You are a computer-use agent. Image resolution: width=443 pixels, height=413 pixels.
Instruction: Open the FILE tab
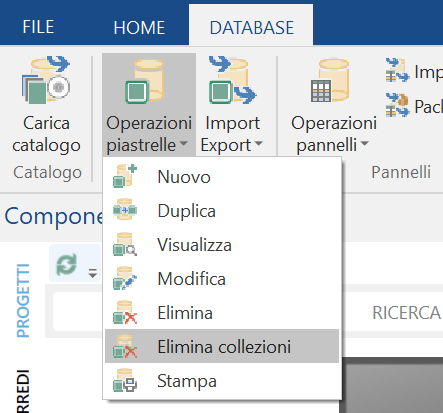click(x=38, y=27)
